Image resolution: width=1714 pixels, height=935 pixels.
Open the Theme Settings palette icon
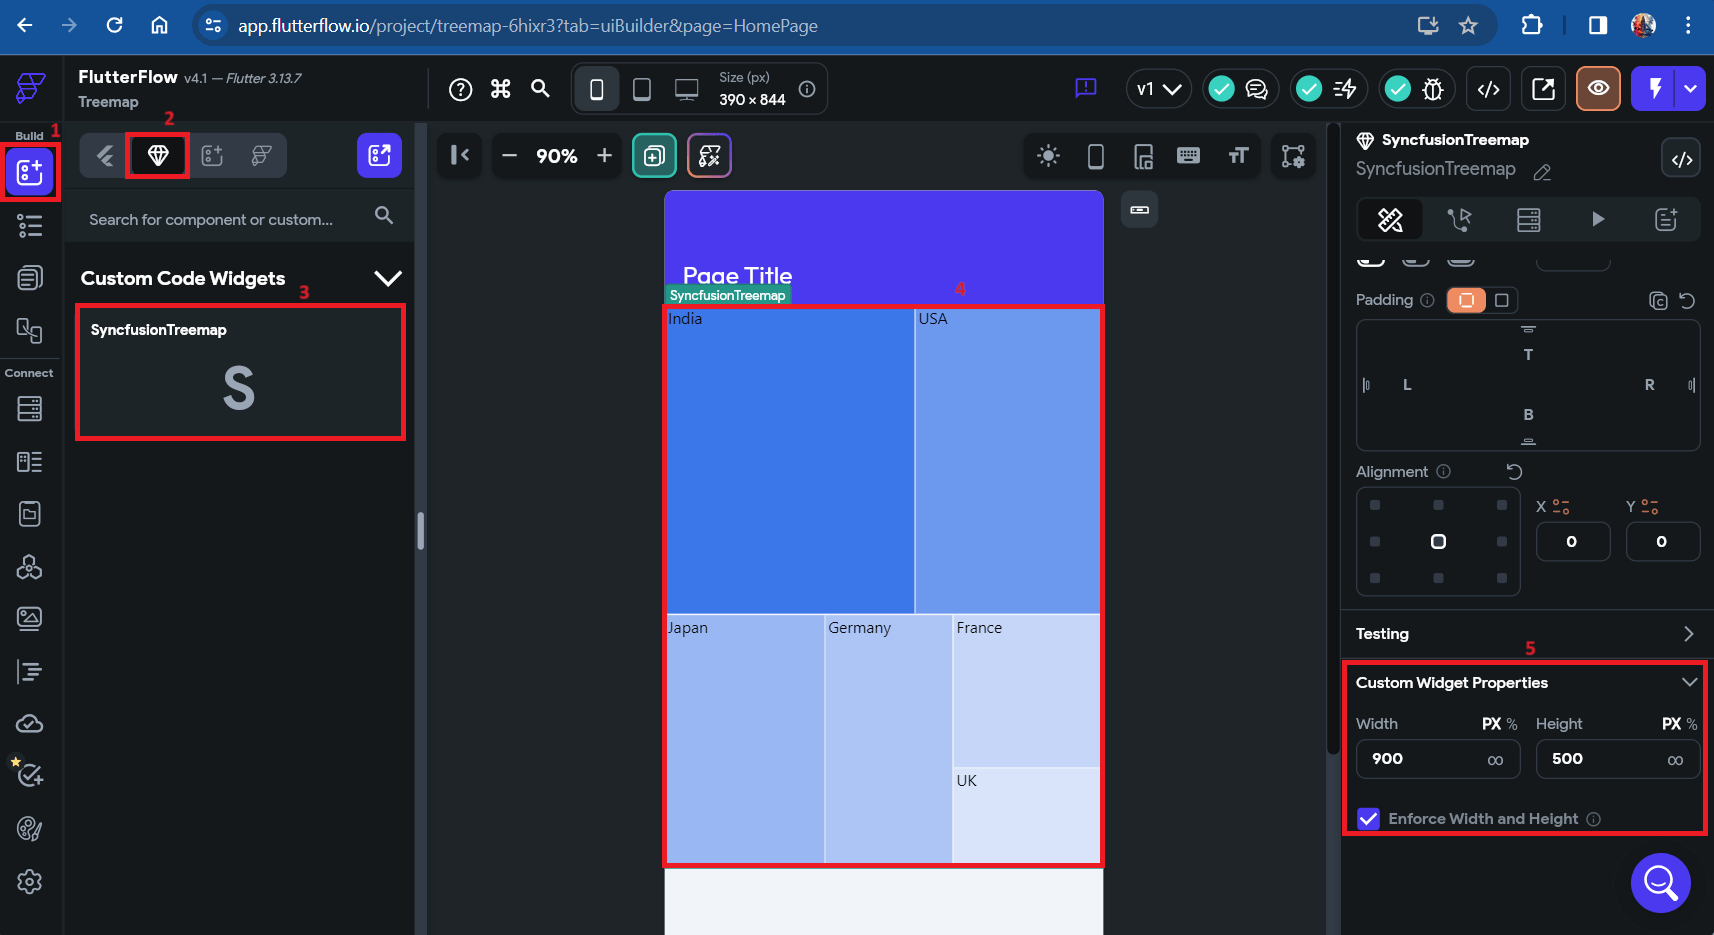click(x=30, y=829)
